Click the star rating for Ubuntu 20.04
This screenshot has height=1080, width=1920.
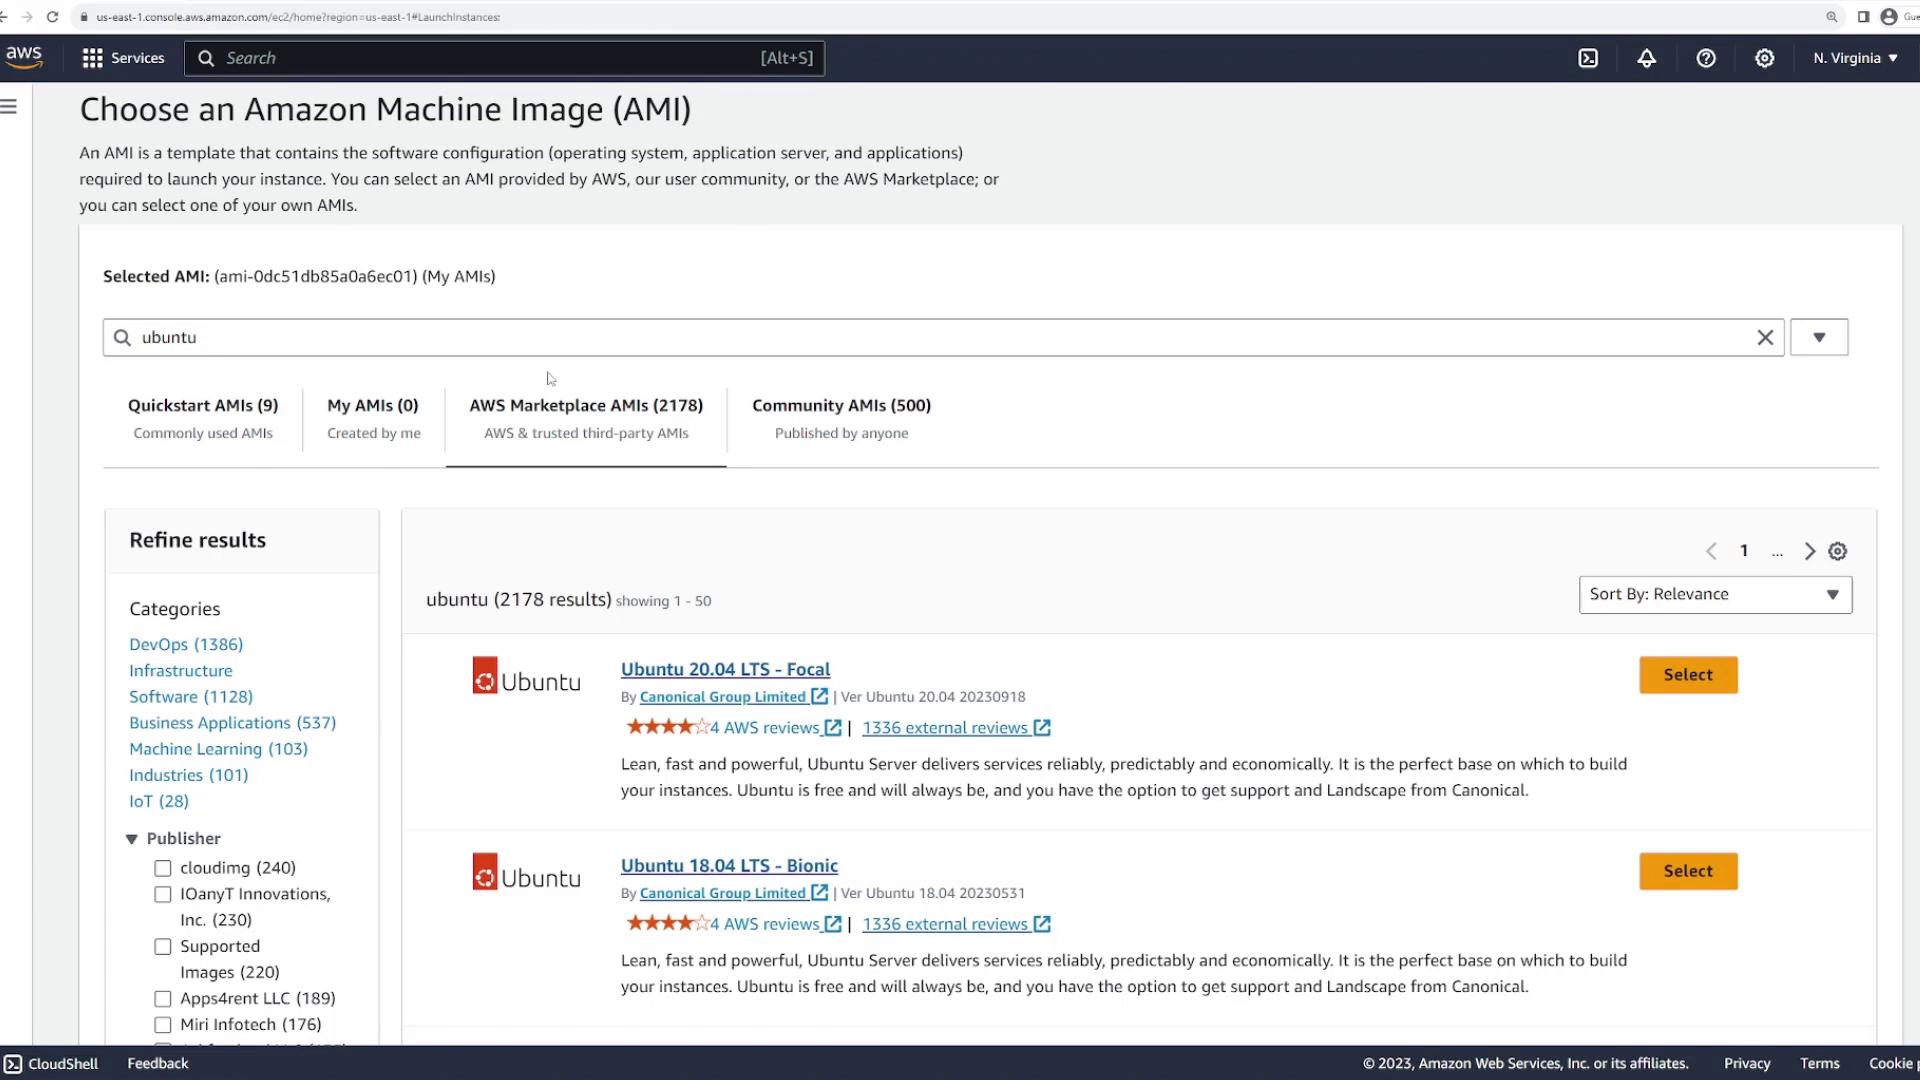[667, 727]
